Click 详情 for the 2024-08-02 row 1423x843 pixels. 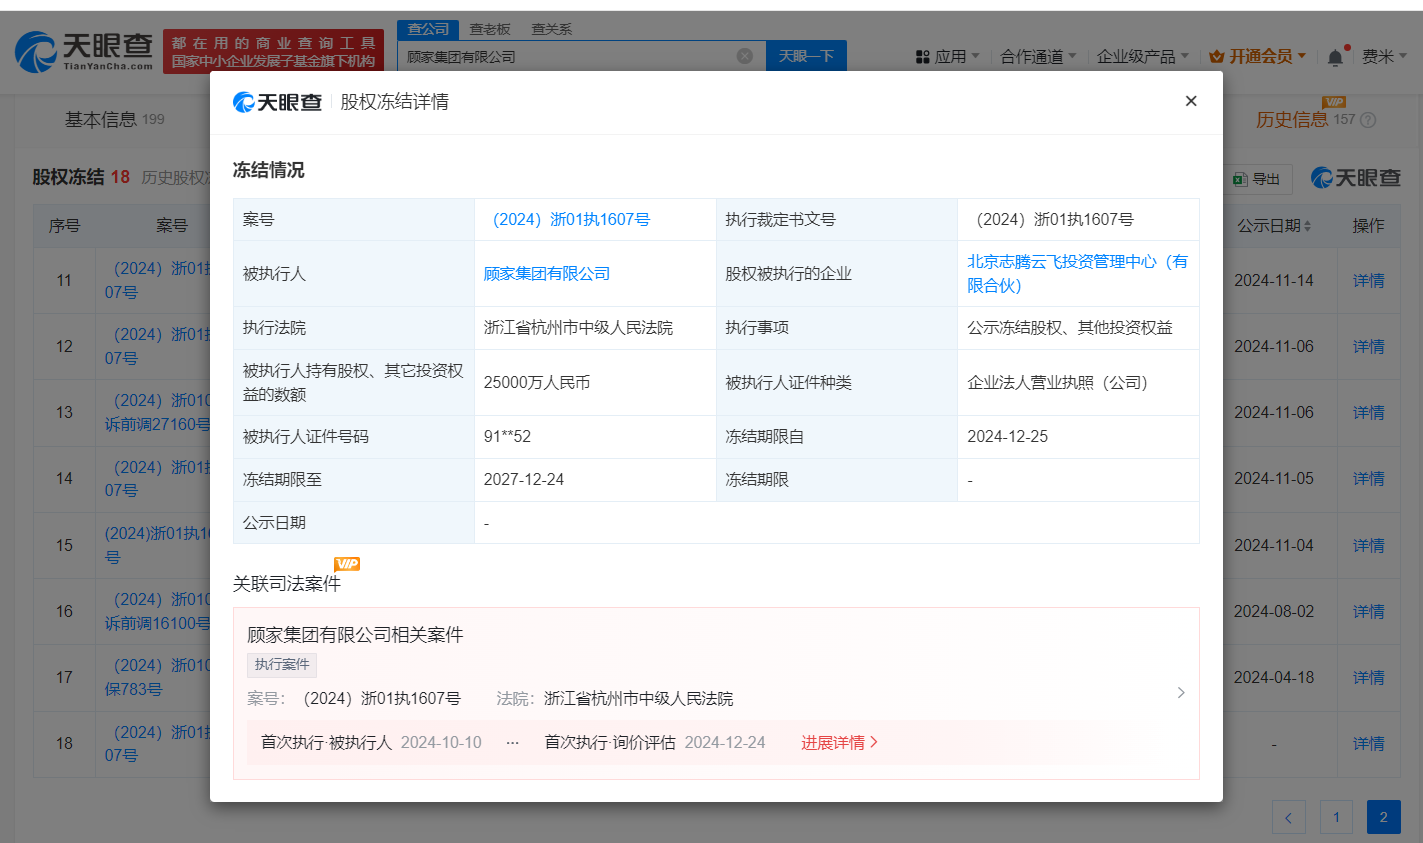click(1368, 612)
